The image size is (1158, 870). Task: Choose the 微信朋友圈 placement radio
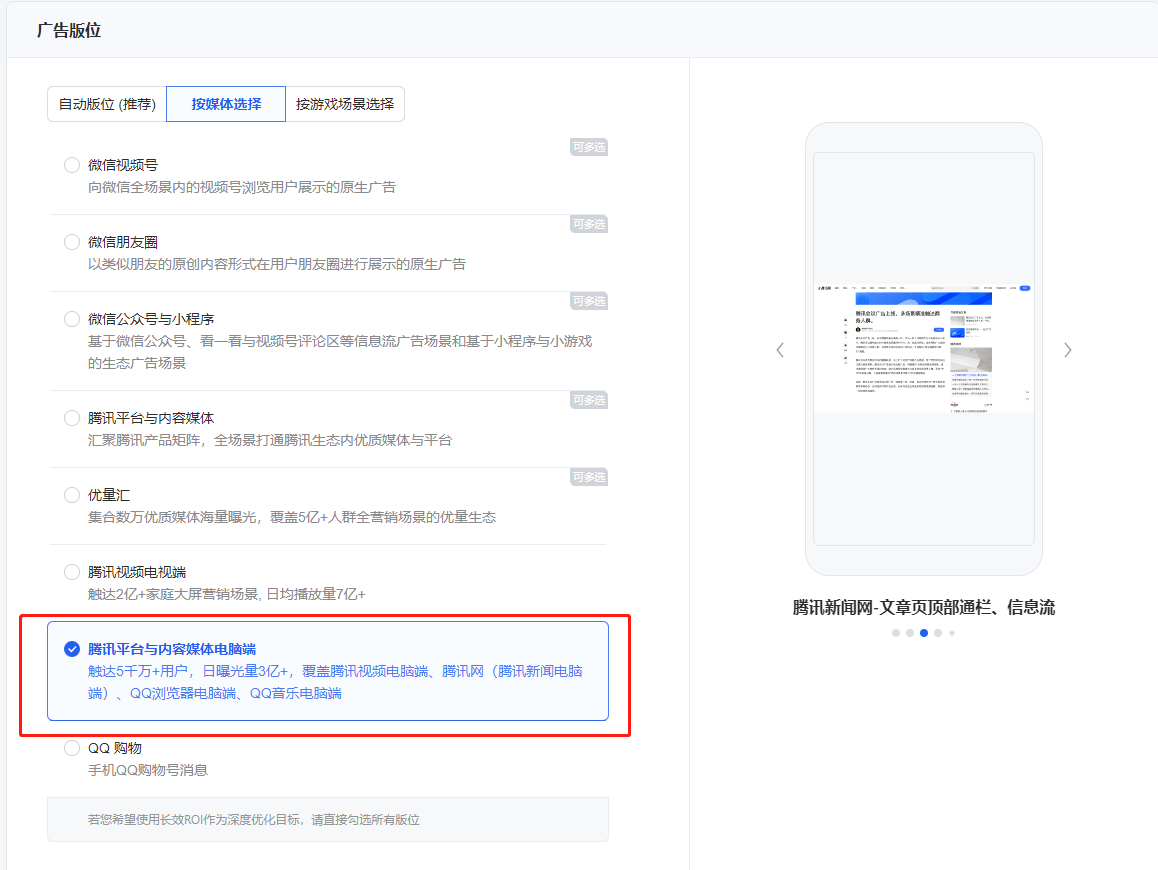pos(72,242)
